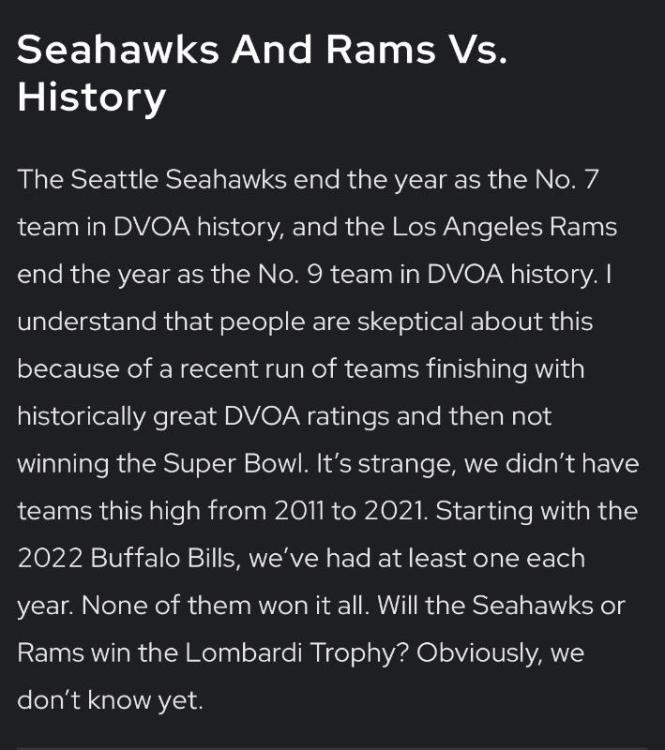Click the closing words "don't know yet"

(110, 702)
